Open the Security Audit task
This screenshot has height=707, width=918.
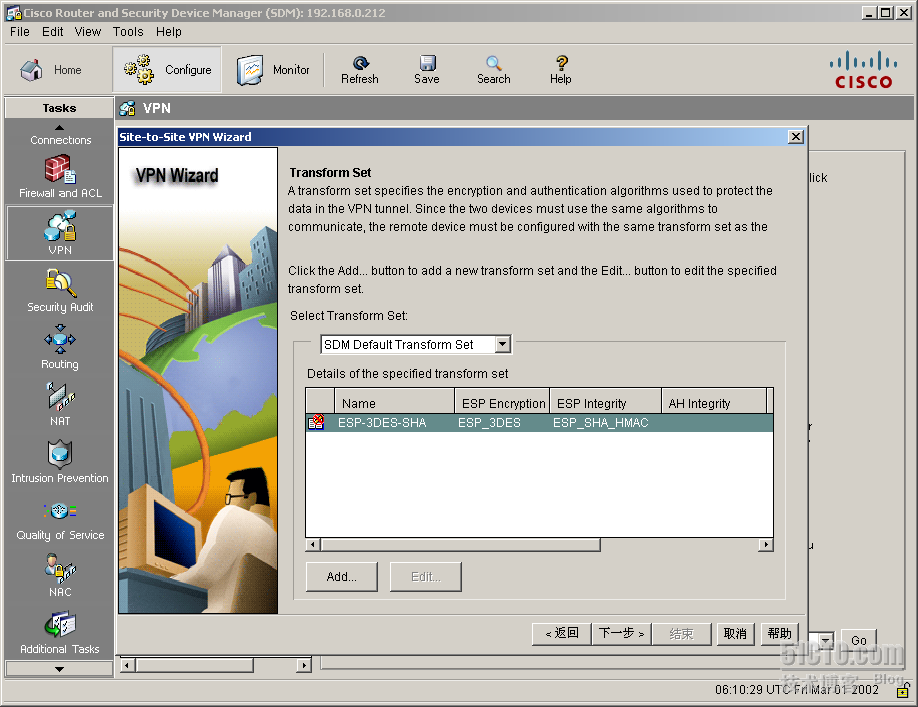(x=60, y=290)
